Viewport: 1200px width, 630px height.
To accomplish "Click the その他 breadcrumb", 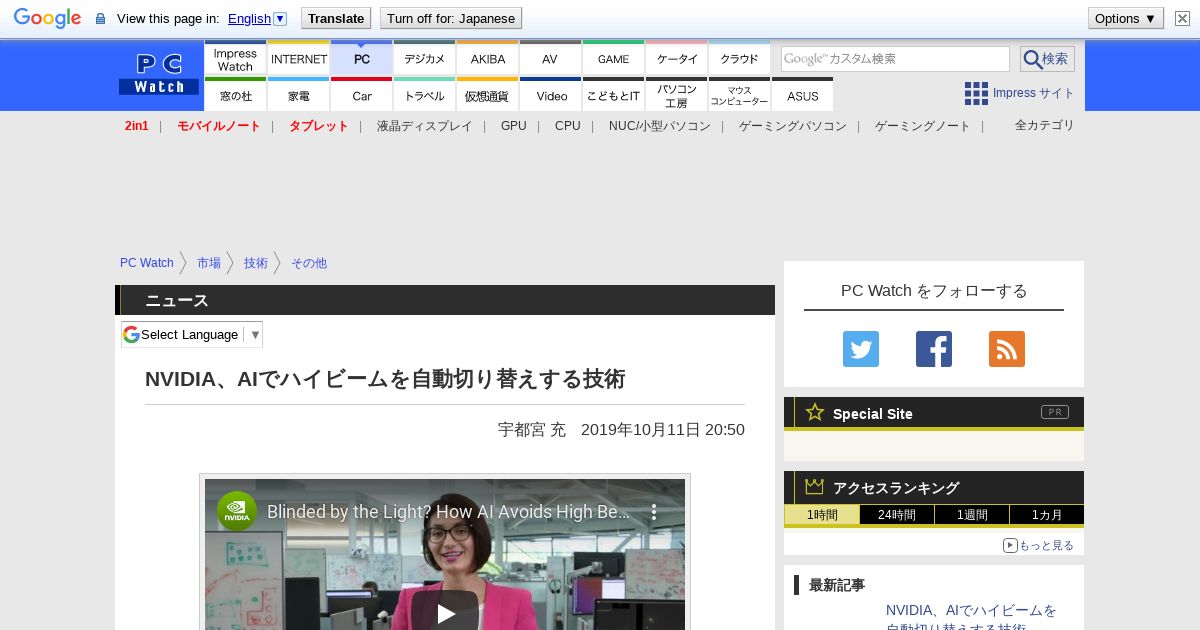I will click(x=309, y=263).
